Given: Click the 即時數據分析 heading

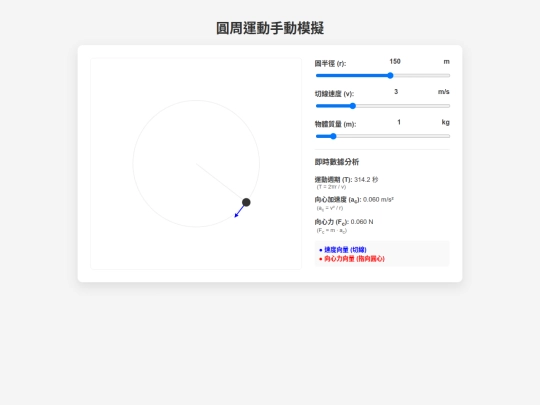Looking at the screenshot, I should (337, 162).
